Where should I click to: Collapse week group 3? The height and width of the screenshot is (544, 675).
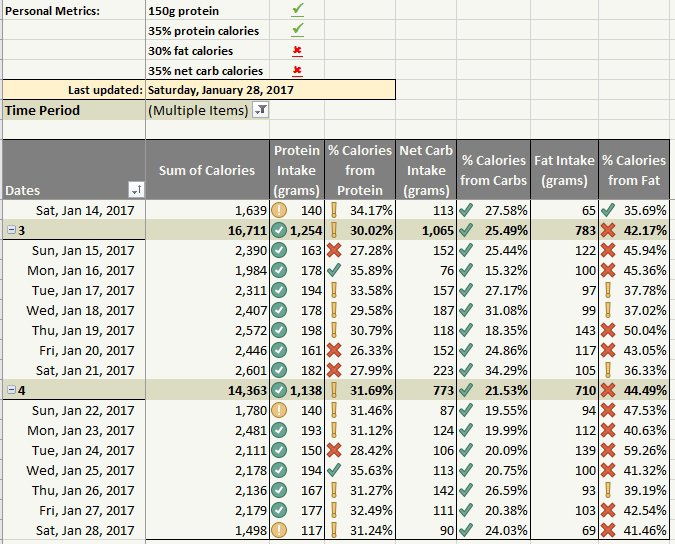point(12,230)
